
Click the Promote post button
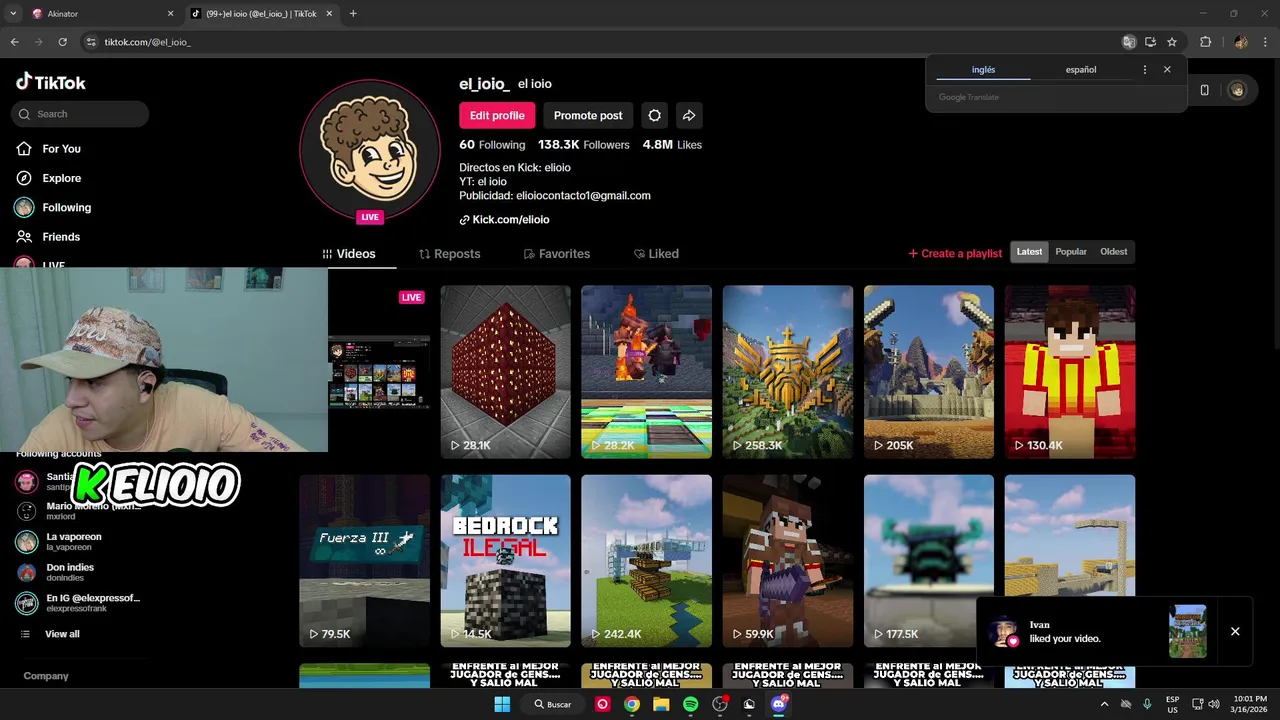[588, 115]
